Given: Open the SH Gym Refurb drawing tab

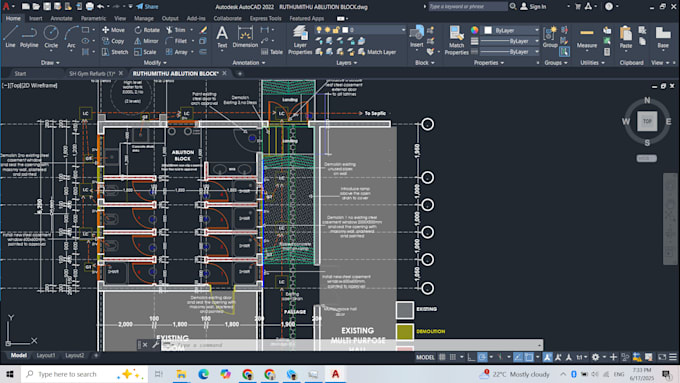Looking at the screenshot, I should [x=92, y=74].
